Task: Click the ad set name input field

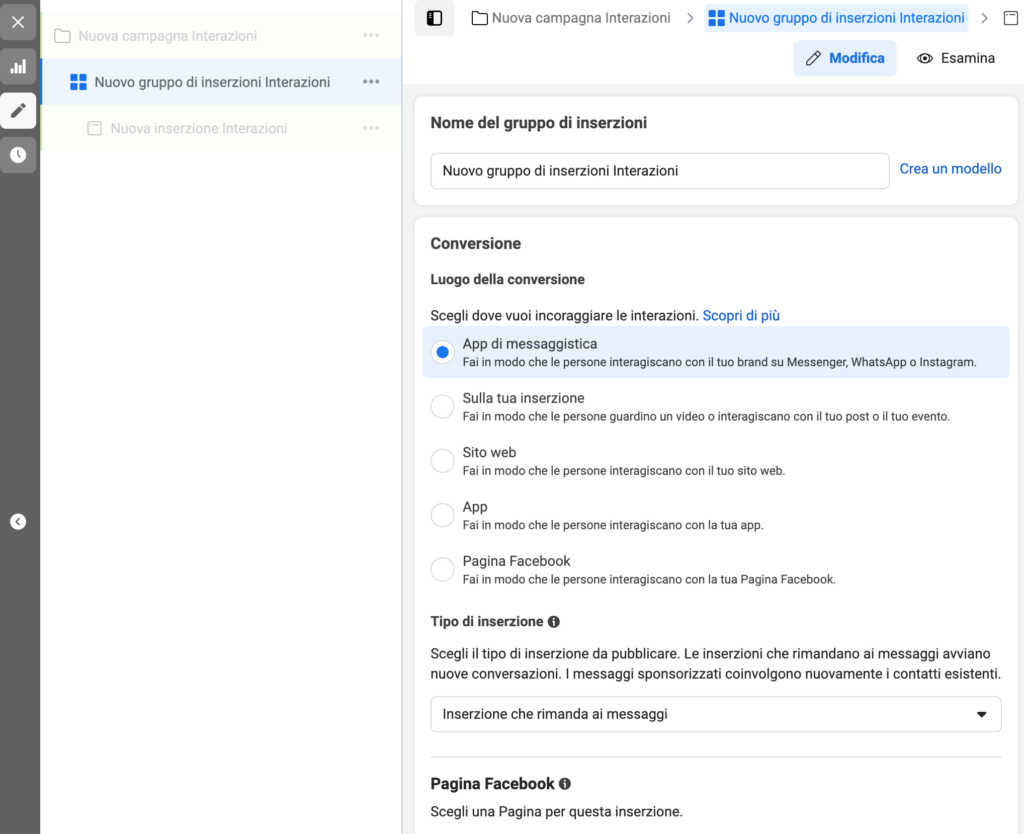Action: pos(659,171)
